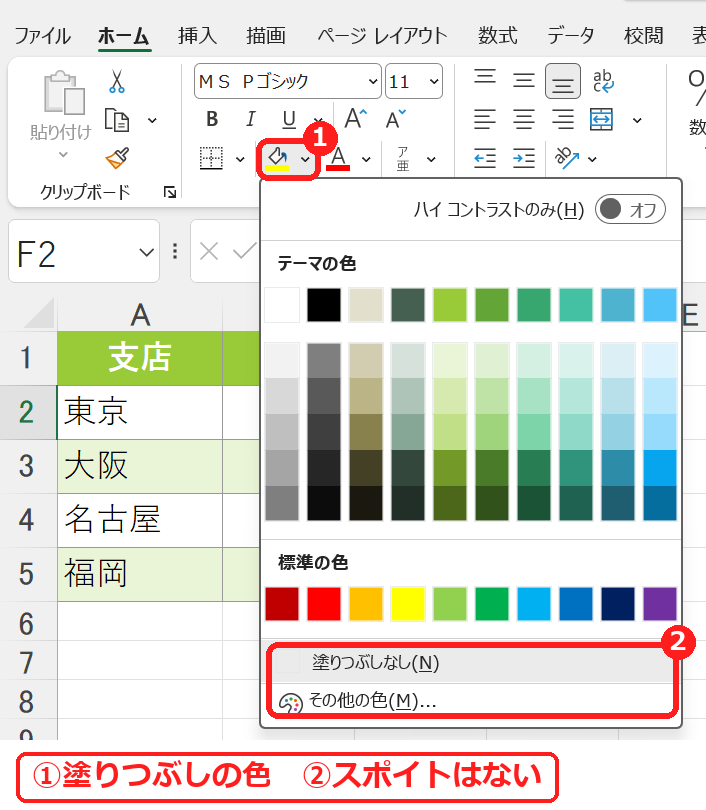
Task: Click the Decrease Indent icon
Action: tap(485, 159)
